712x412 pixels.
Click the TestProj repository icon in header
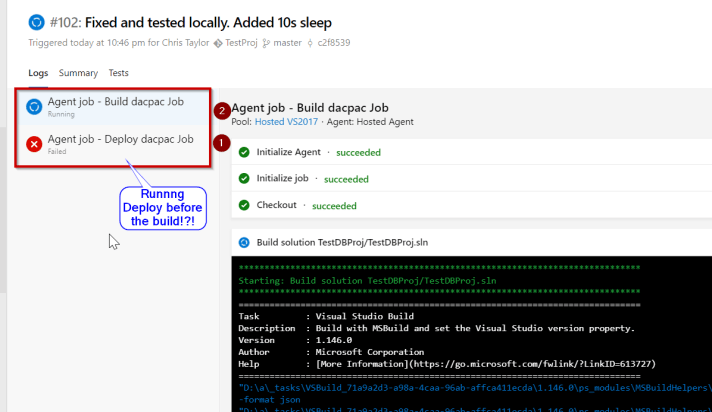[x=218, y=44]
